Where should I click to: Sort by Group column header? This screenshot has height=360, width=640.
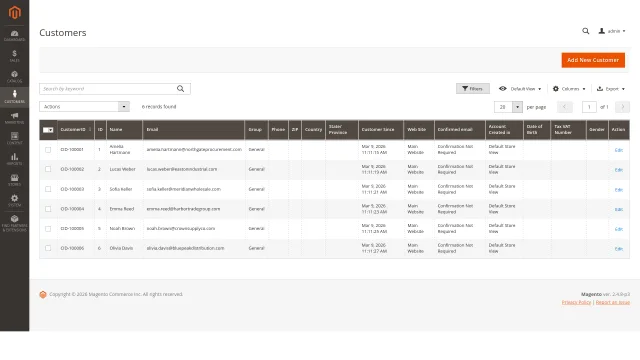click(257, 130)
